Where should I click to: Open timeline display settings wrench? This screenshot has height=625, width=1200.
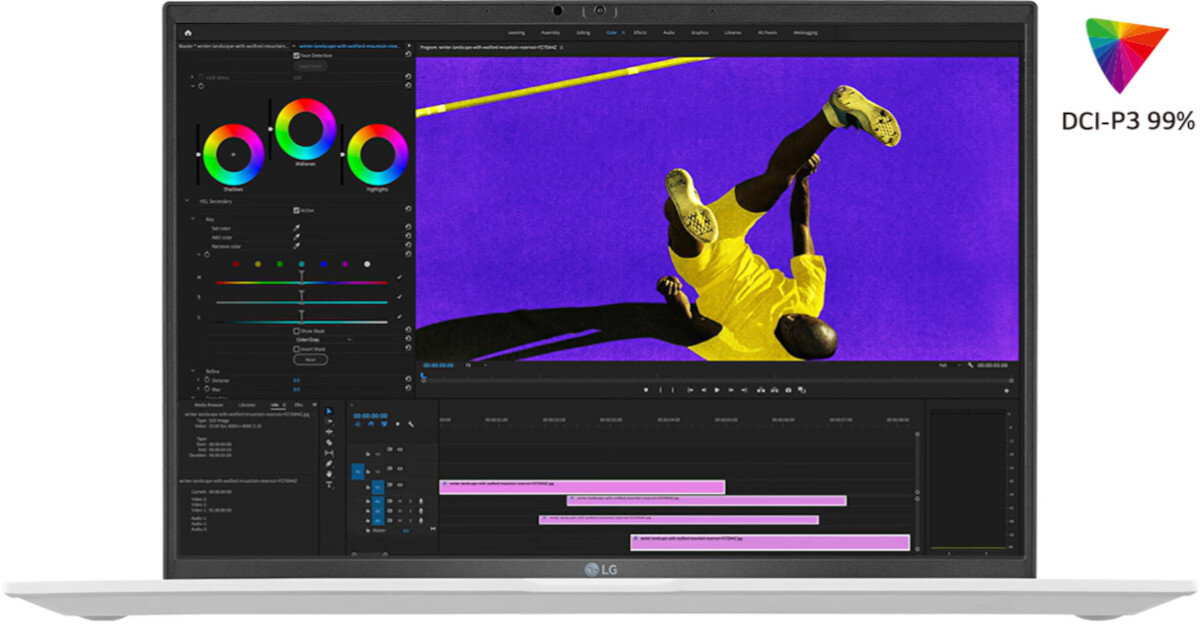(x=410, y=424)
